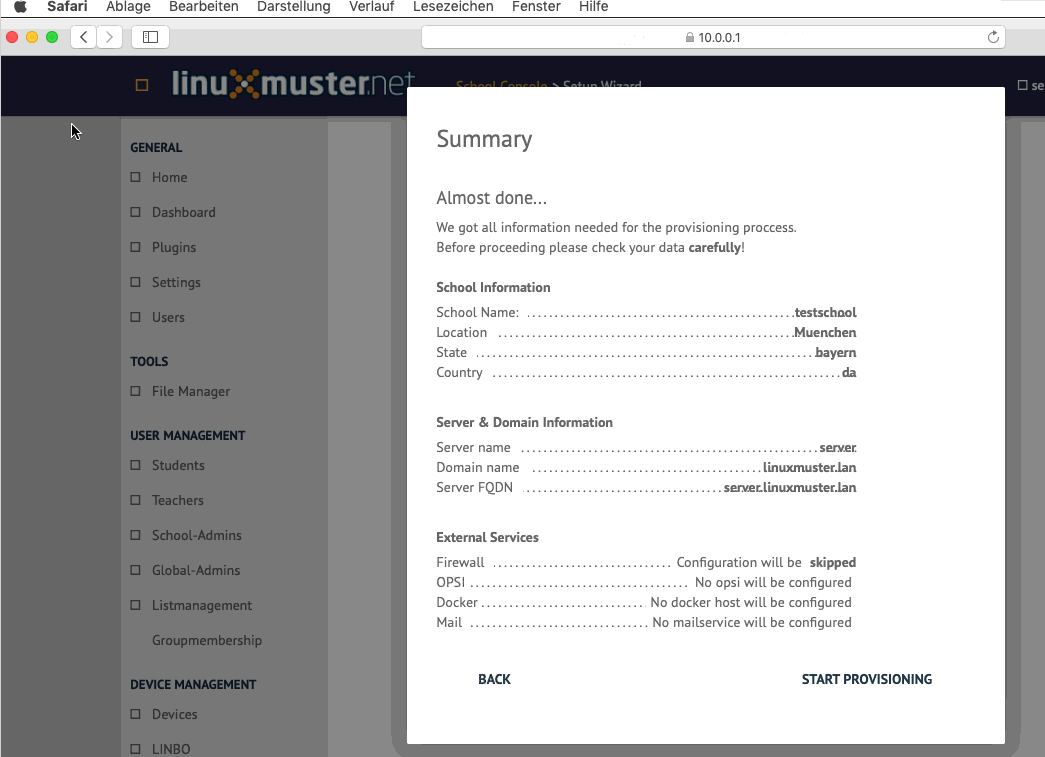Go back using the BACK button
The image size is (1045, 757).
494,679
